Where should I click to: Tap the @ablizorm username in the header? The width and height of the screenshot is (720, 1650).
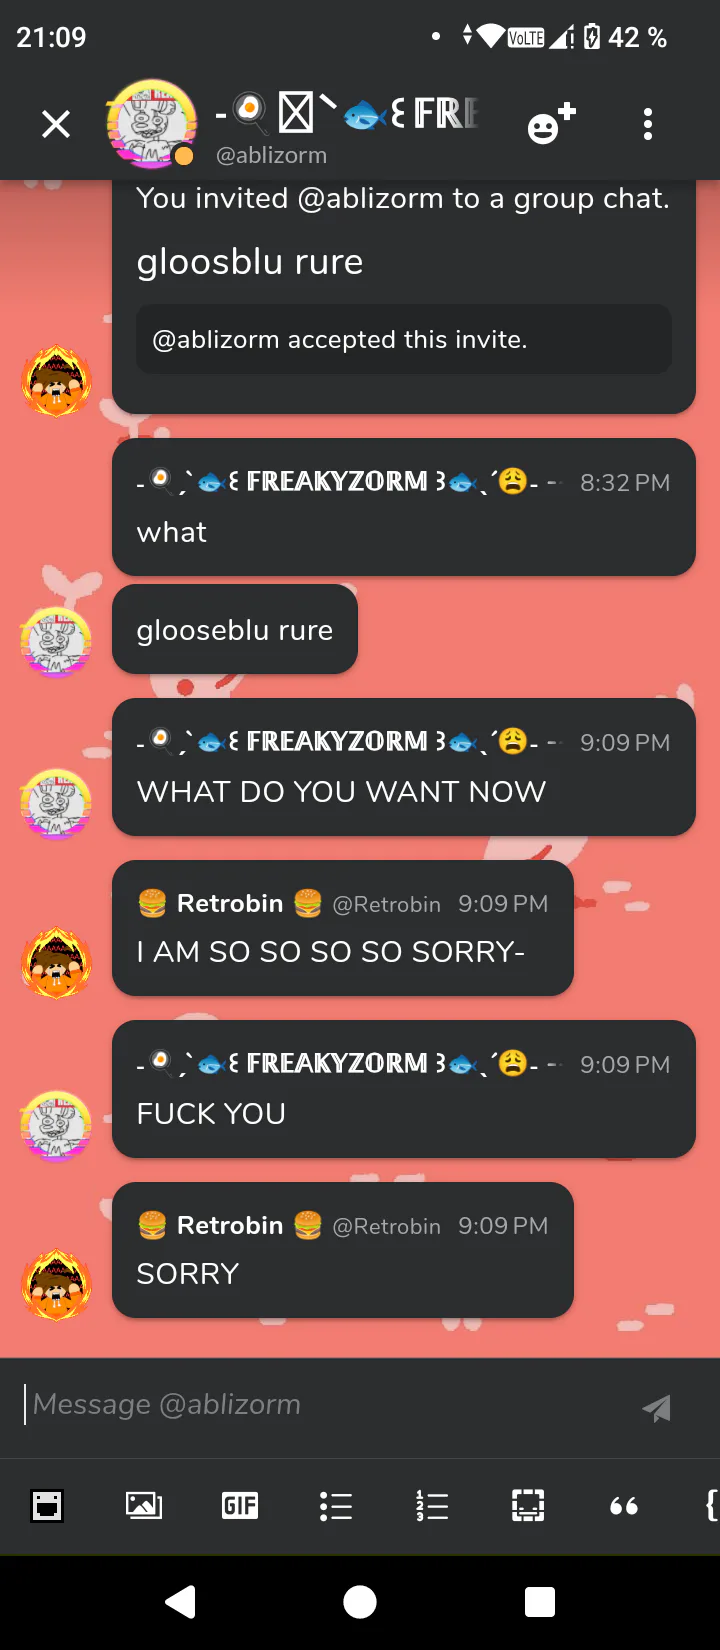coord(272,155)
